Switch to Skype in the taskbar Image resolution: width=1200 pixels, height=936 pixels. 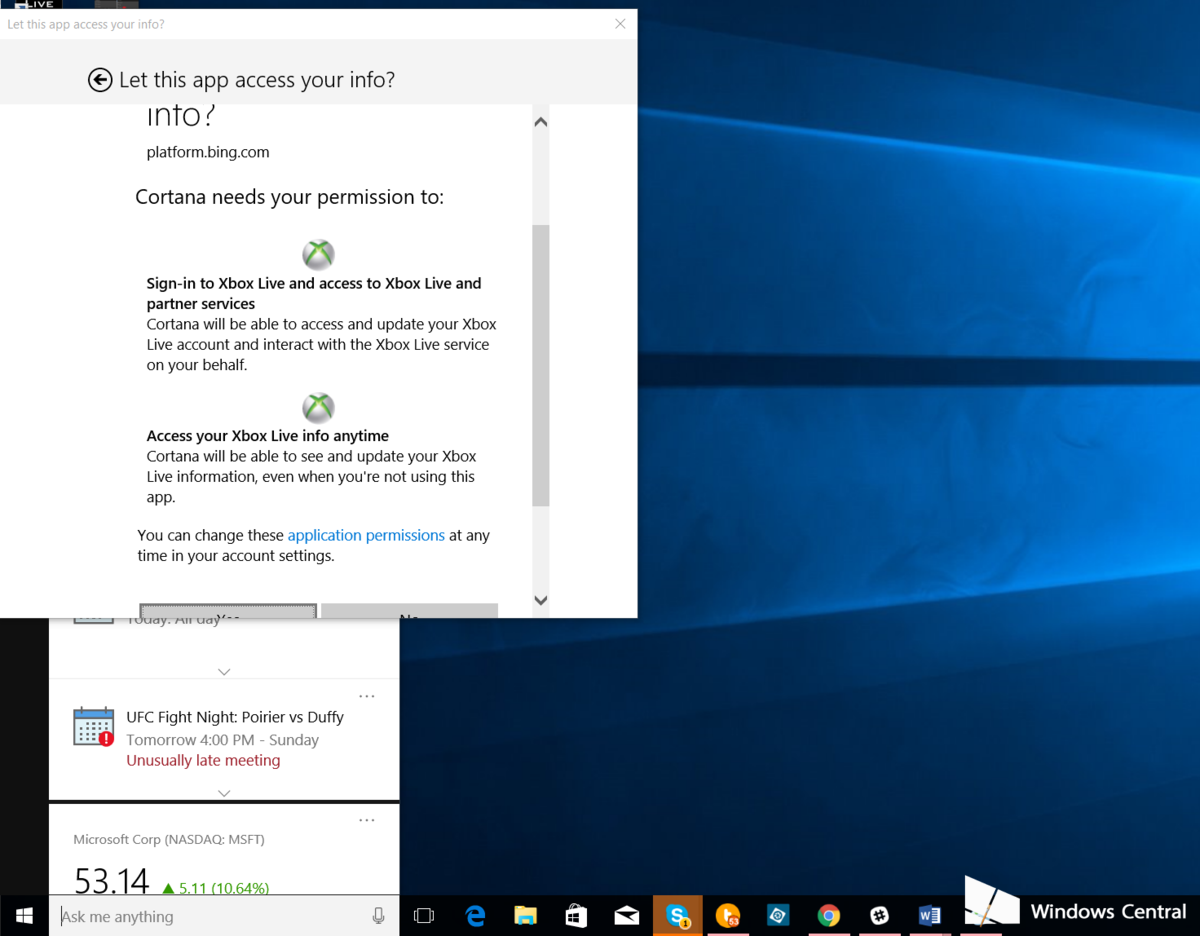[677, 916]
